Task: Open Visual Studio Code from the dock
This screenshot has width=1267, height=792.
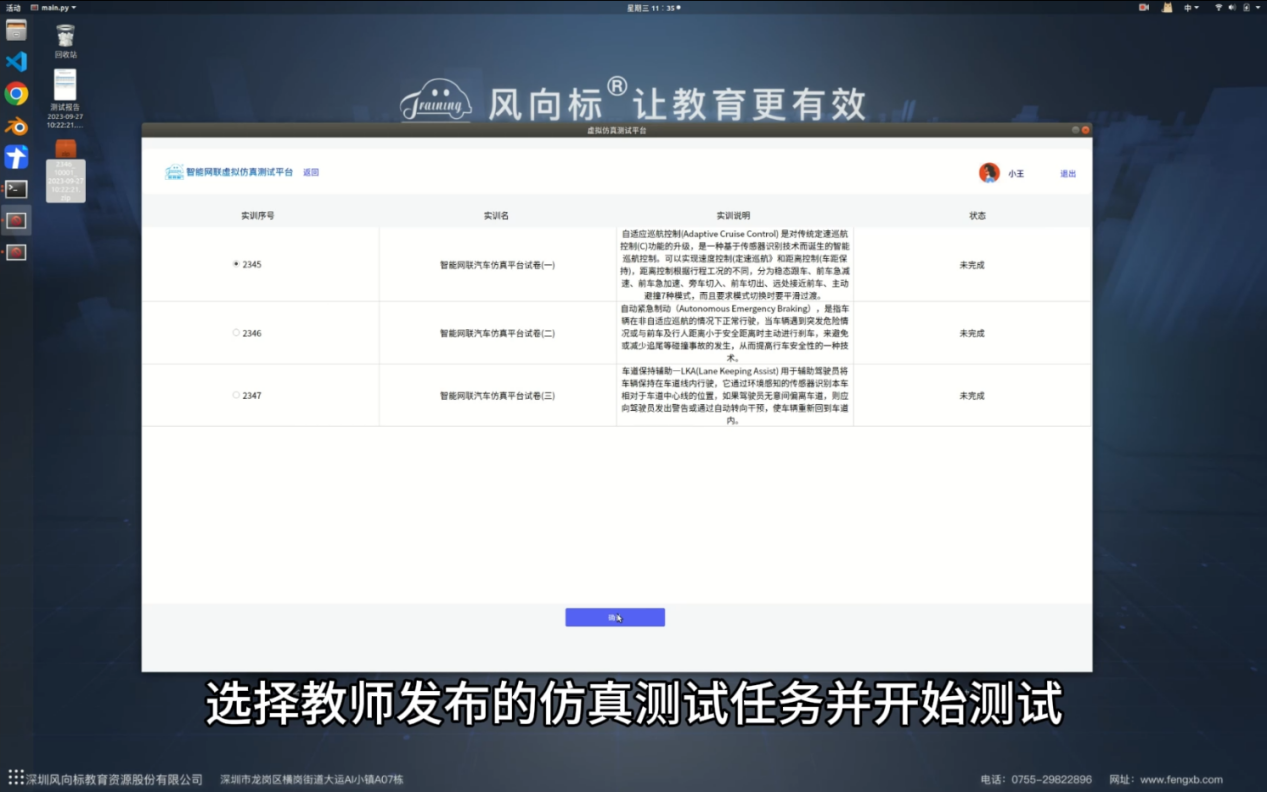Action: click(x=15, y=61)
